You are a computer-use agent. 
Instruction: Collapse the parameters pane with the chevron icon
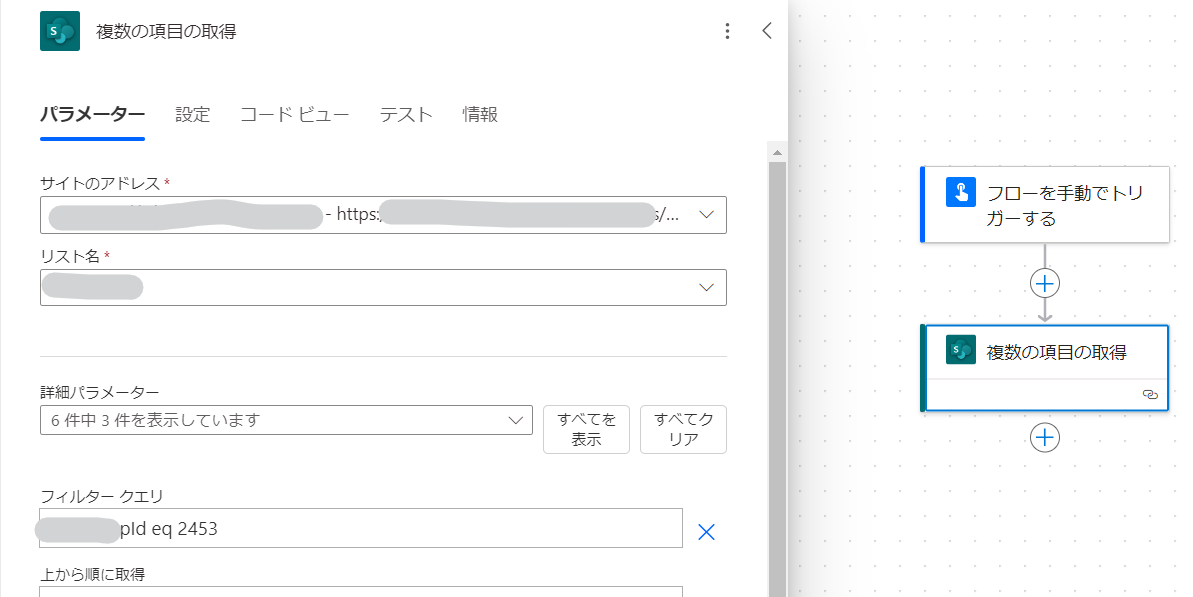click(x=766, y=31)
